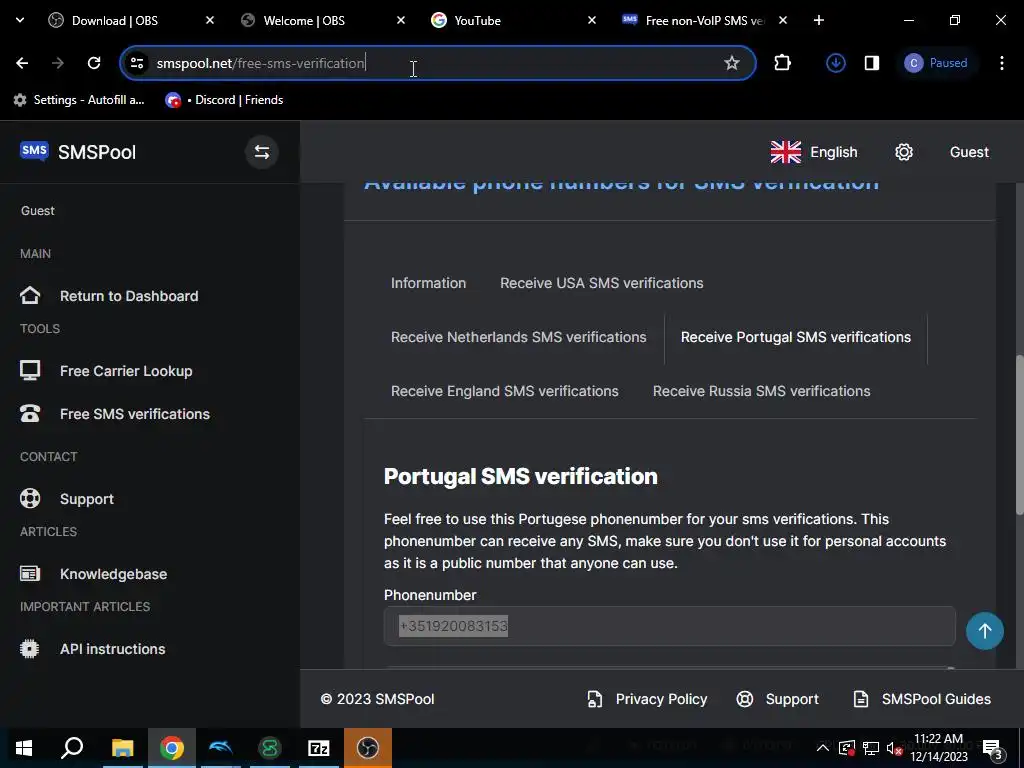Select Receive USA SMS verifications tab
1024x768 pixels.
pos(601,283)
